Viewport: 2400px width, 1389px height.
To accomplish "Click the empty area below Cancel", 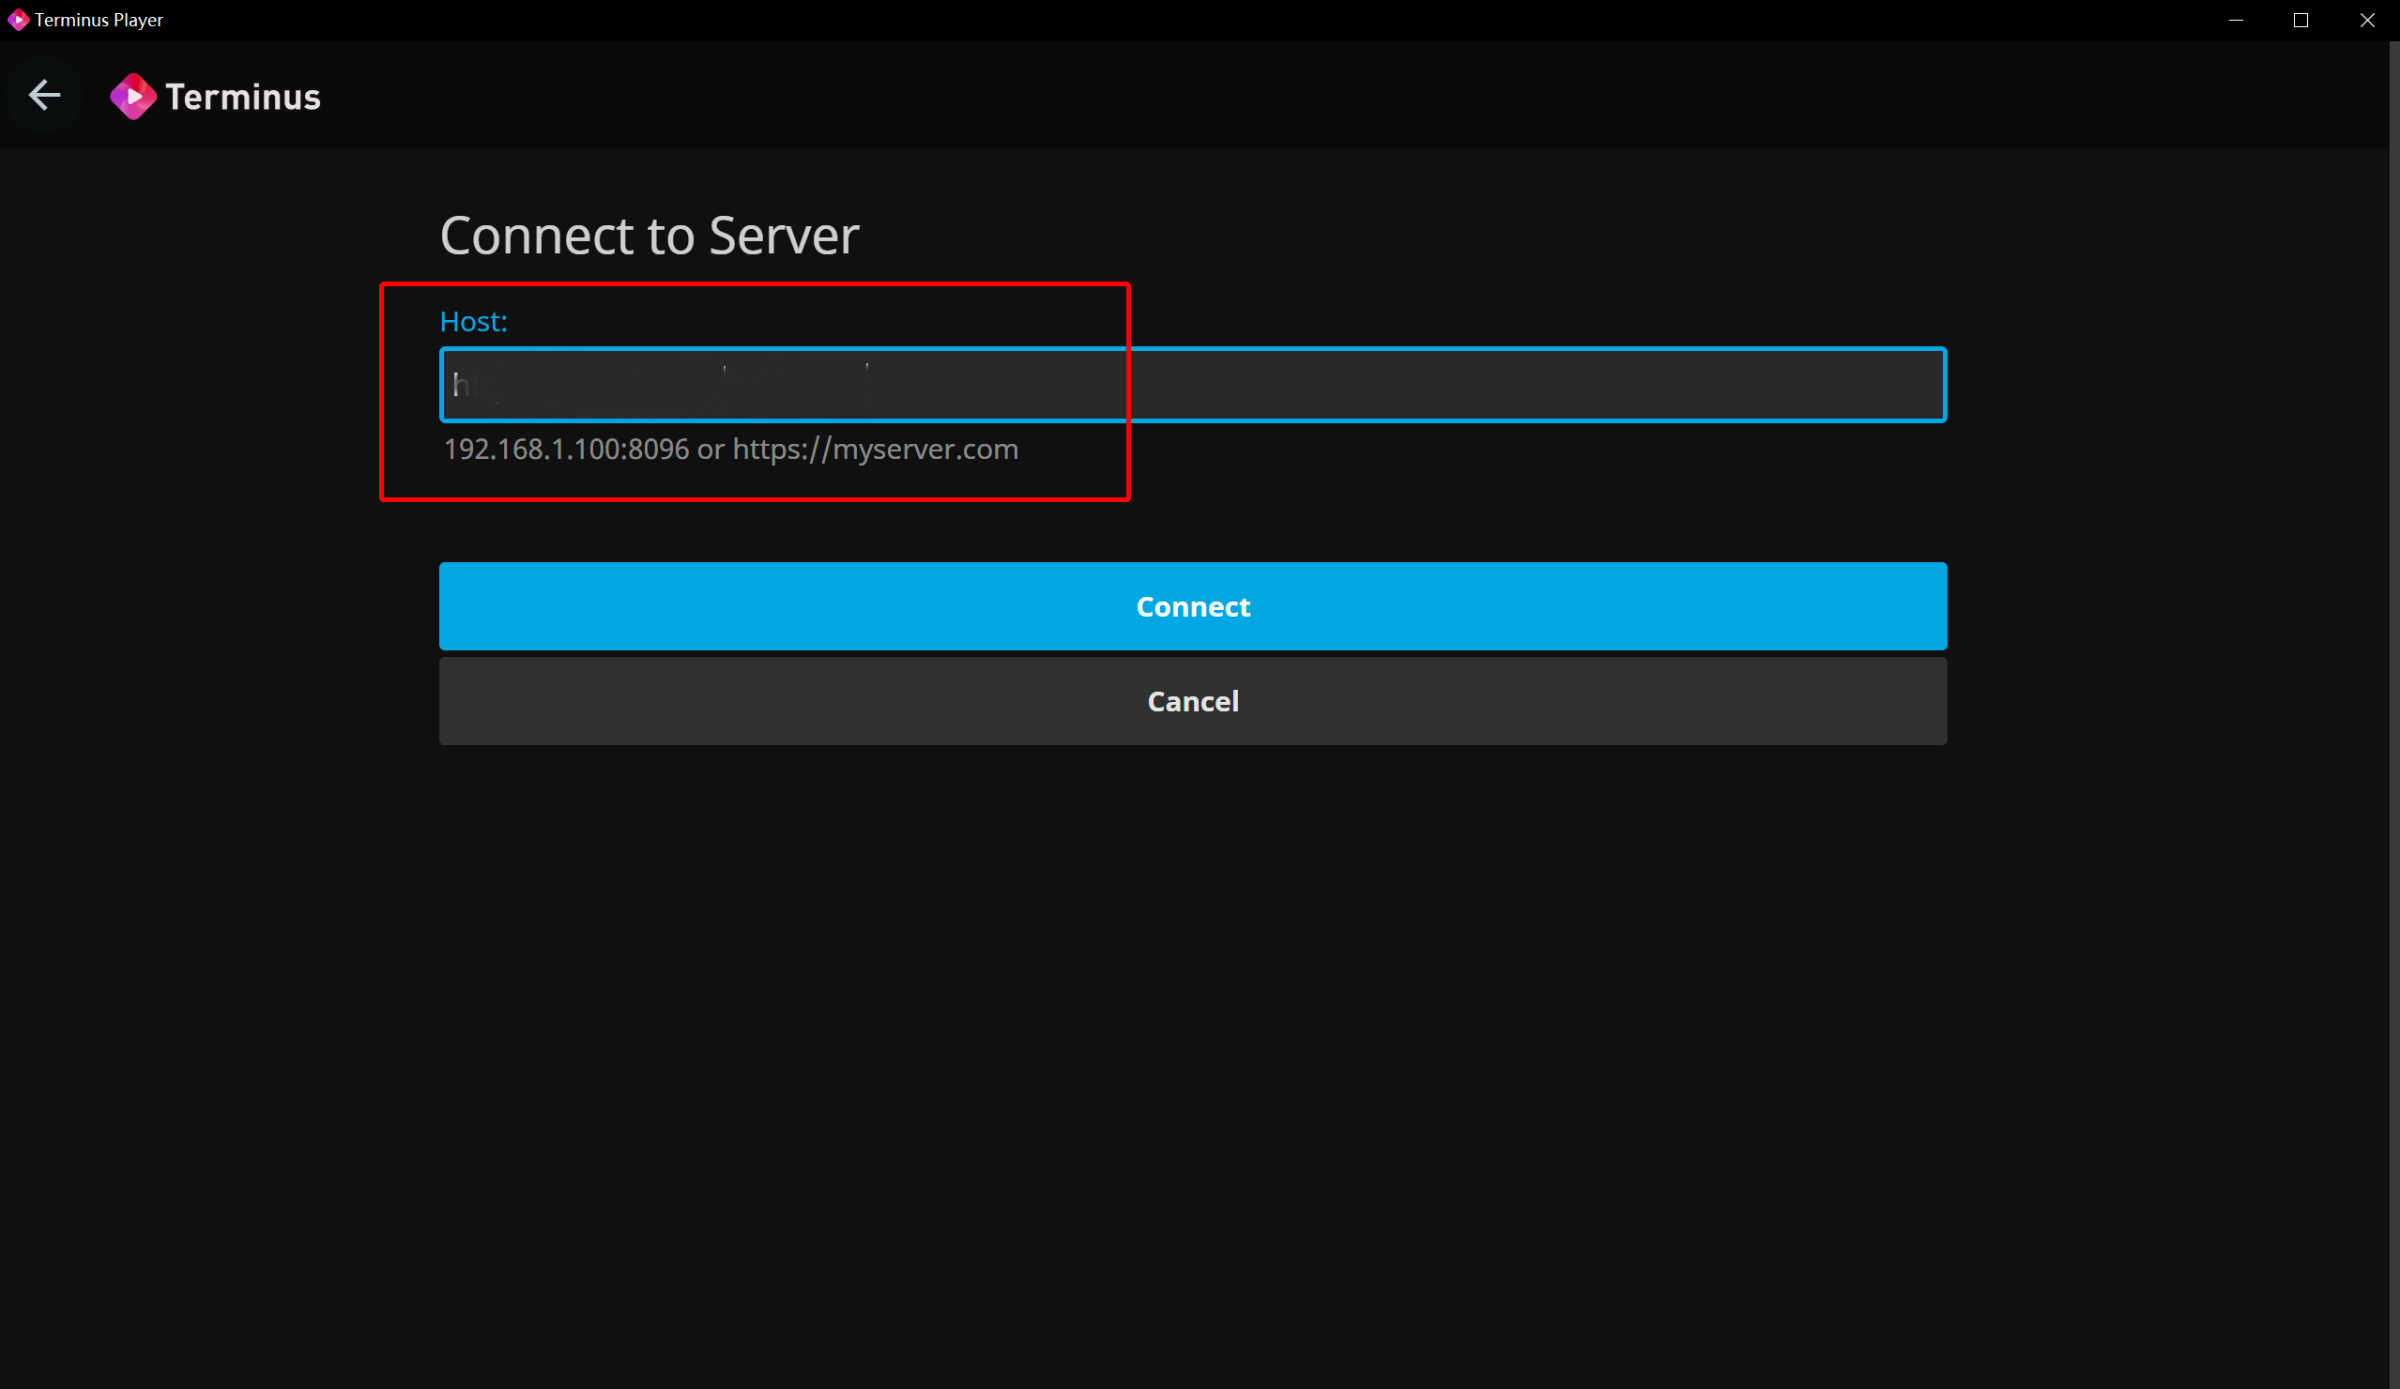I will (1192, 1000).
